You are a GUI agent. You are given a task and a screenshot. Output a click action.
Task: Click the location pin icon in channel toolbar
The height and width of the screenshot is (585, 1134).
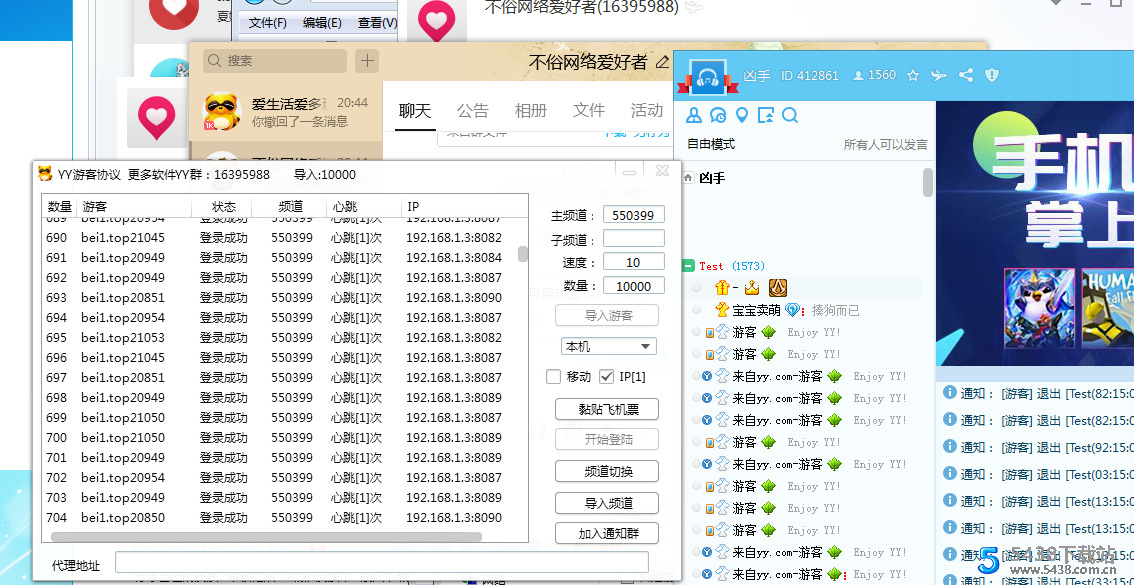(x=742, y=115)
